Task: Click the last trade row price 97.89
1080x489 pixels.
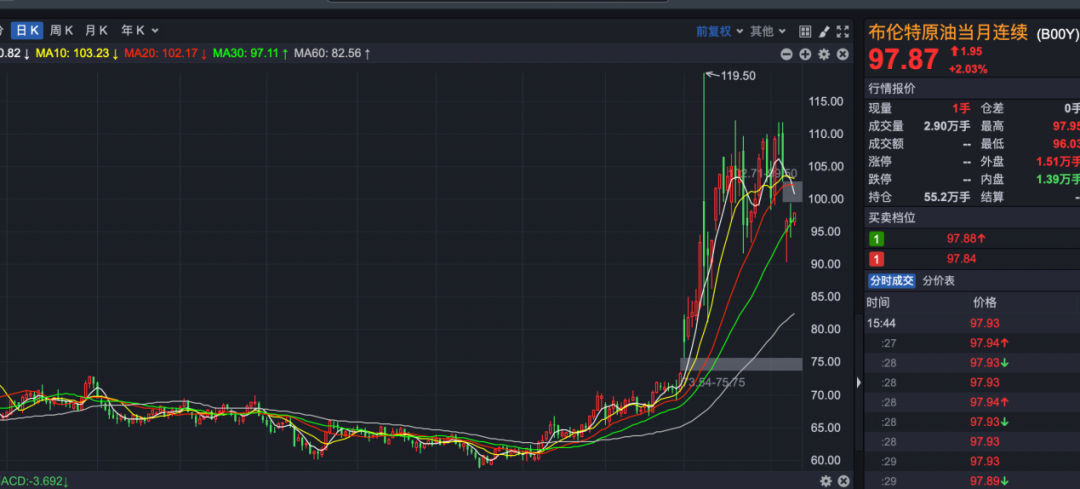Action: 985,481
